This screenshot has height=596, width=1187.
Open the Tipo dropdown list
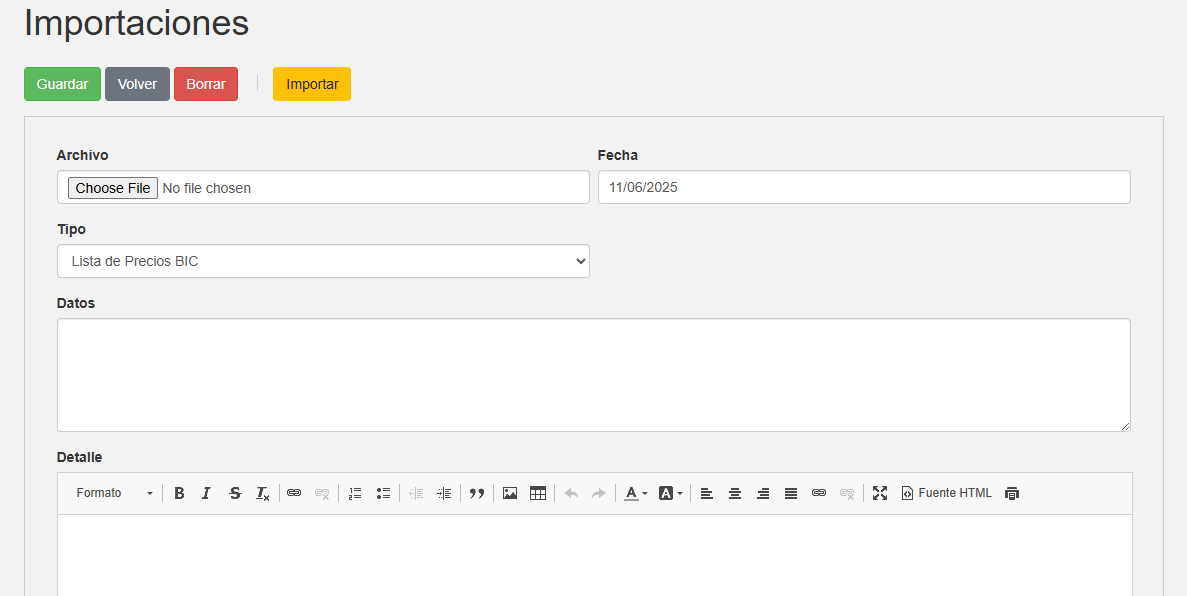(323, 261)
